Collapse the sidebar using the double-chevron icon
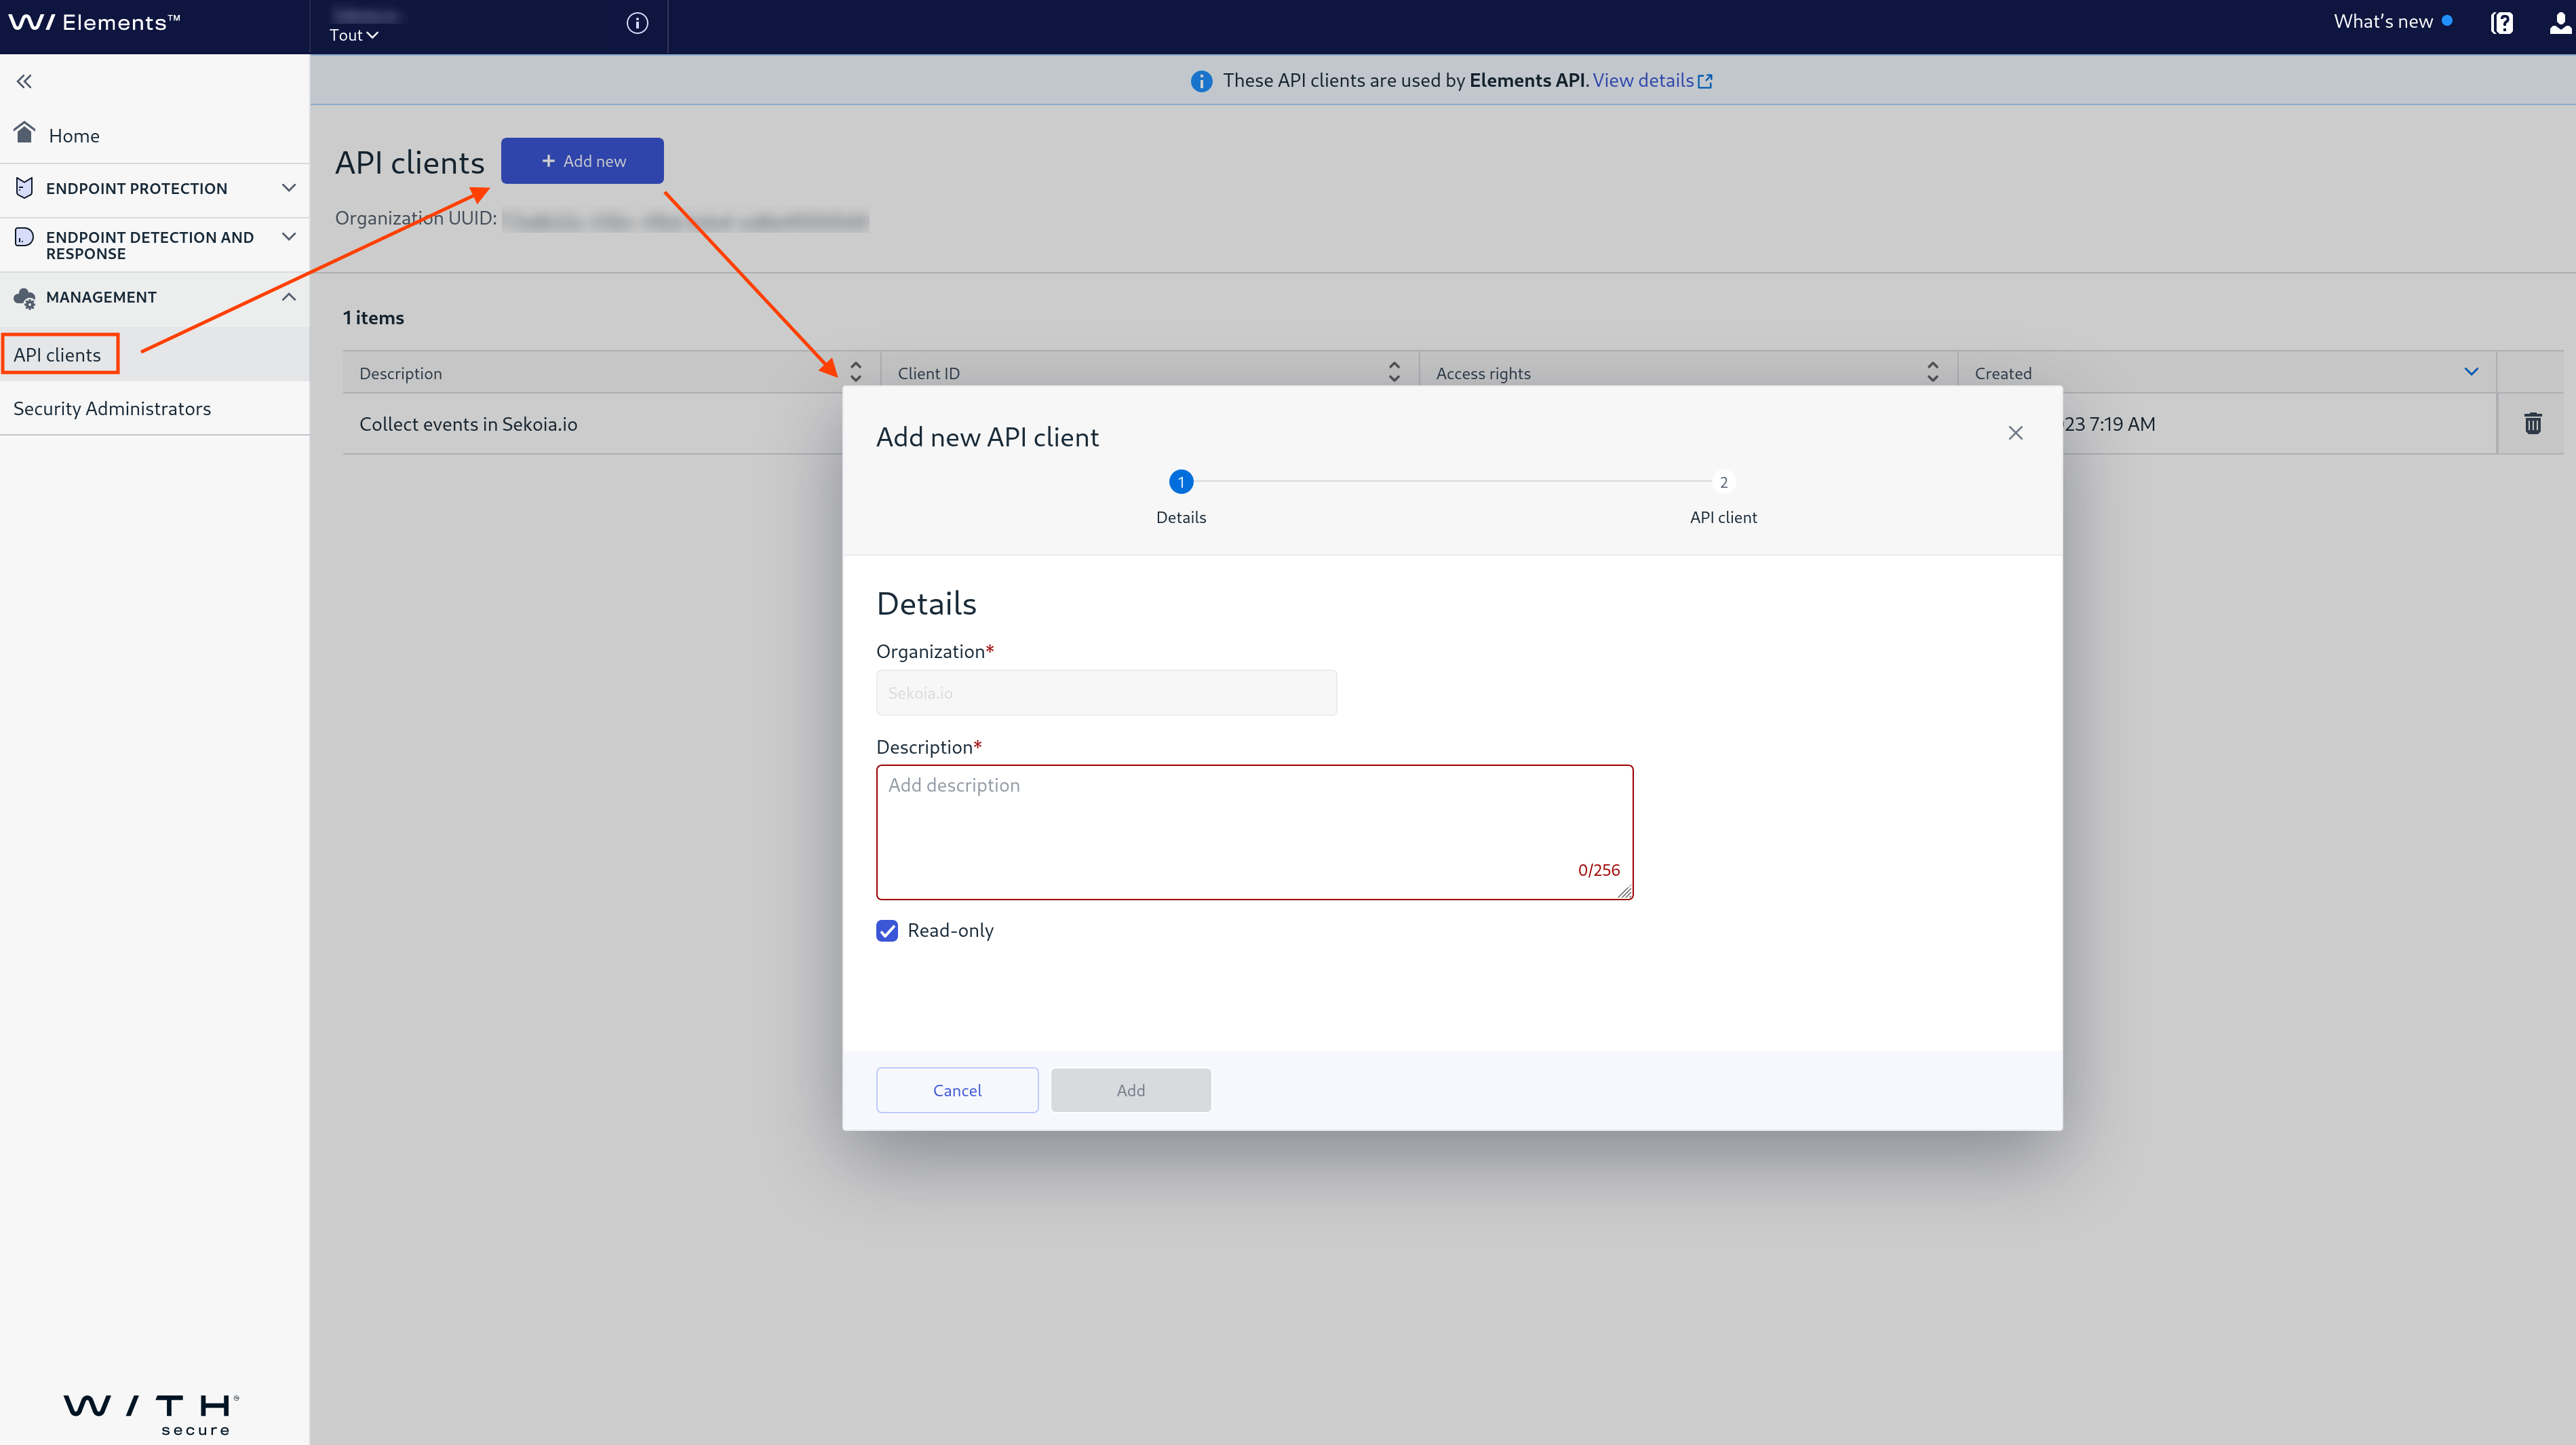This screenshot has width=2576, height=1445. click(23, 81)
